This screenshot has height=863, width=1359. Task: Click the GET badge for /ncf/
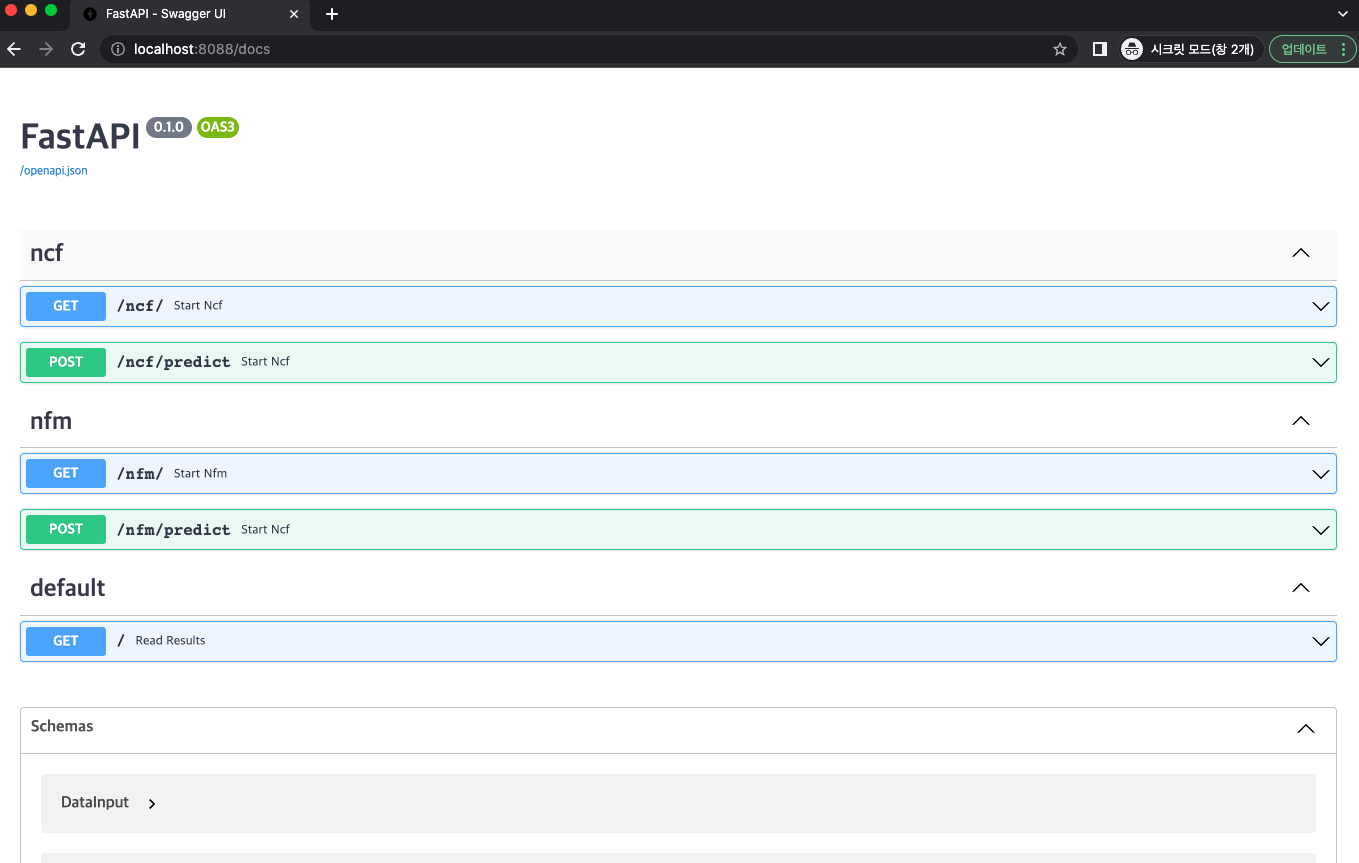(66, 306)
